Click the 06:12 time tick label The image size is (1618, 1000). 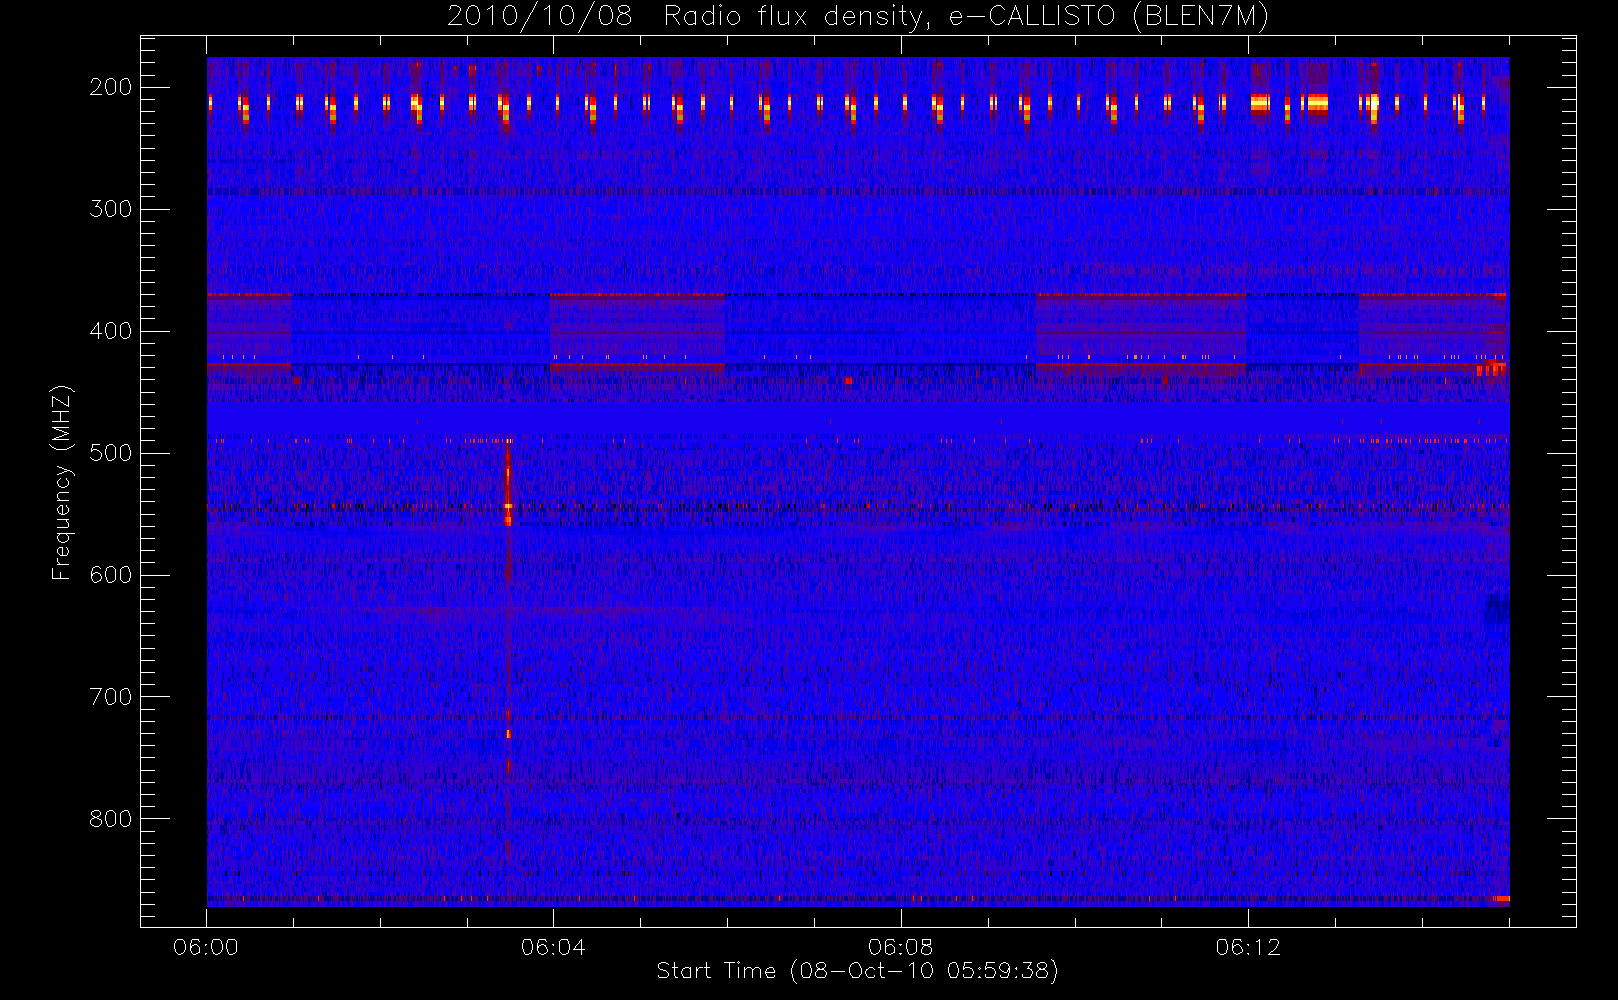click(x=1248, y=947)
